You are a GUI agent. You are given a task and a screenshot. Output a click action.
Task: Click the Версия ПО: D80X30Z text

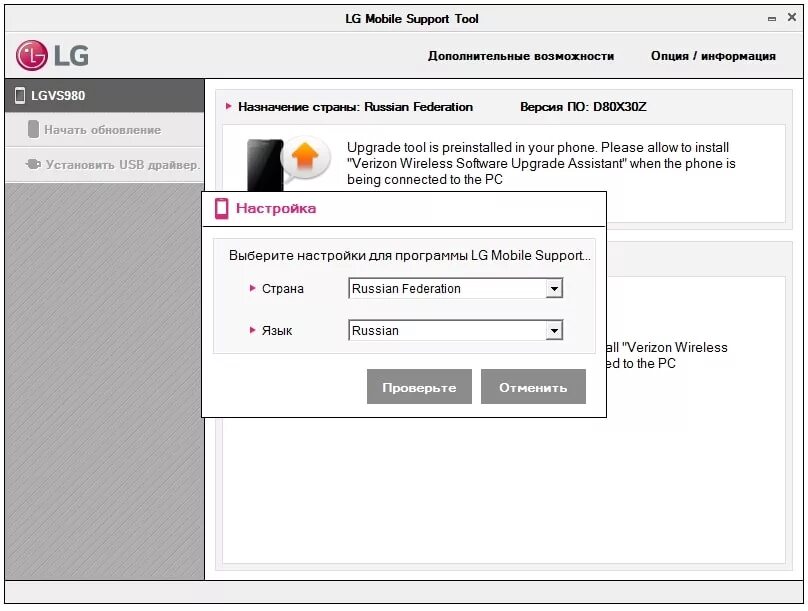(583, 107)
